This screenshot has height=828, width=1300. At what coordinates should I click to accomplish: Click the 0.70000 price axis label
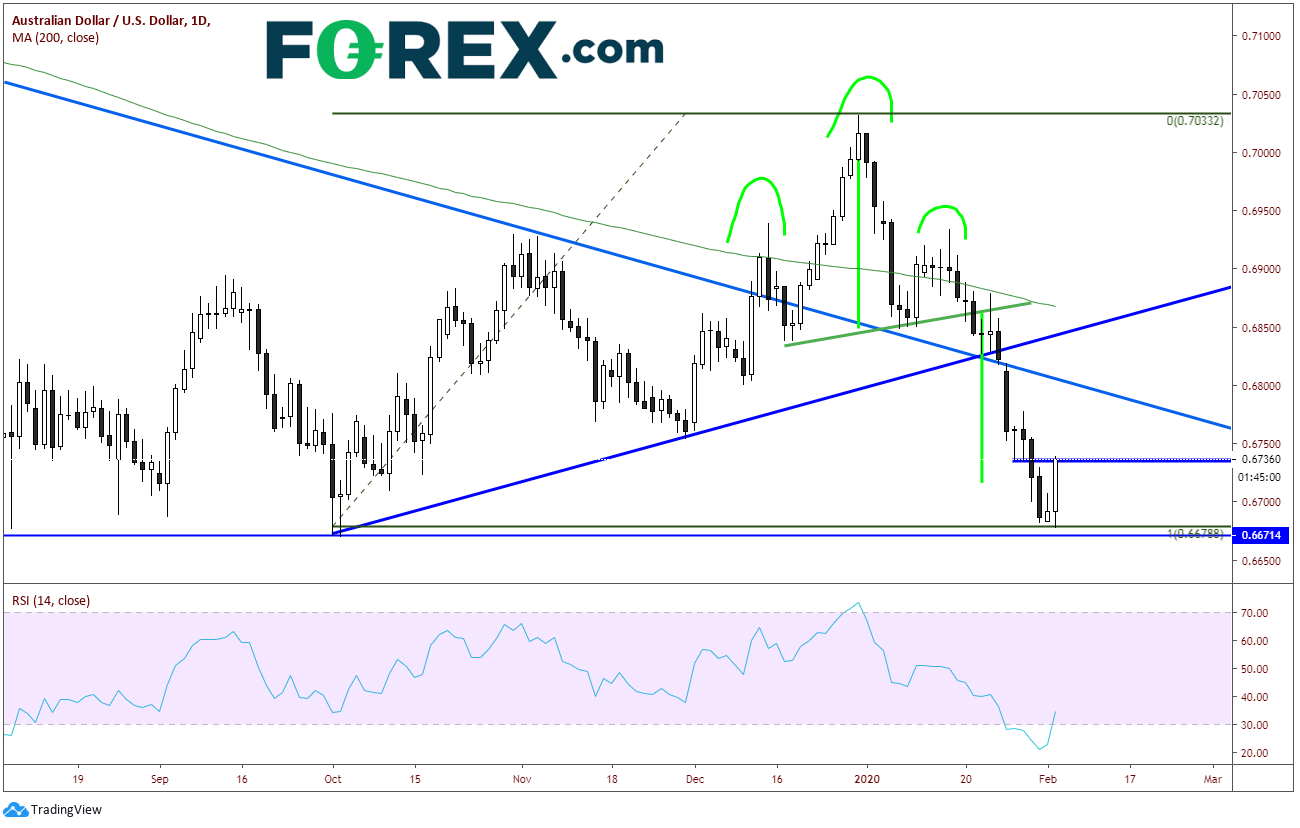[x=1263, y=153]
